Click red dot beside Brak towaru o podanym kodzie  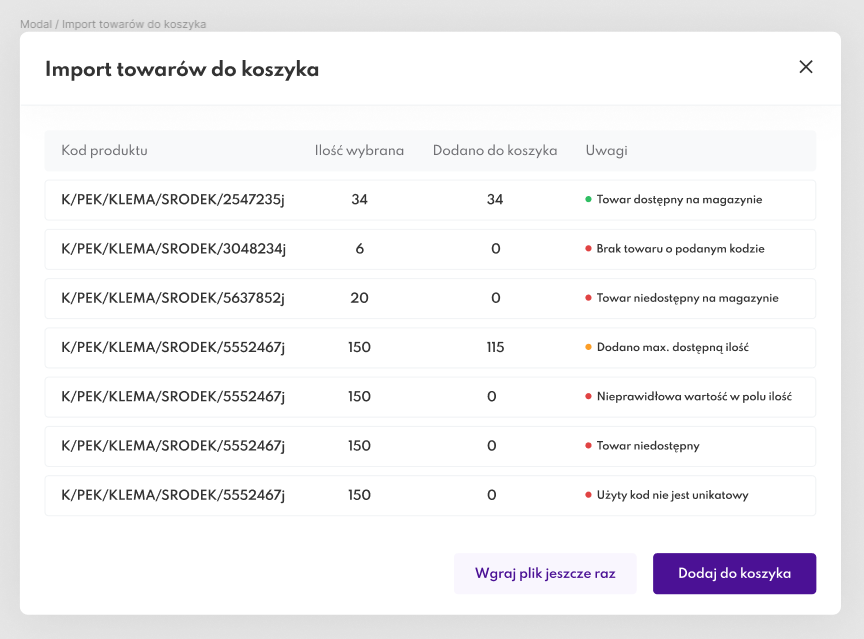tap(588, 249)
